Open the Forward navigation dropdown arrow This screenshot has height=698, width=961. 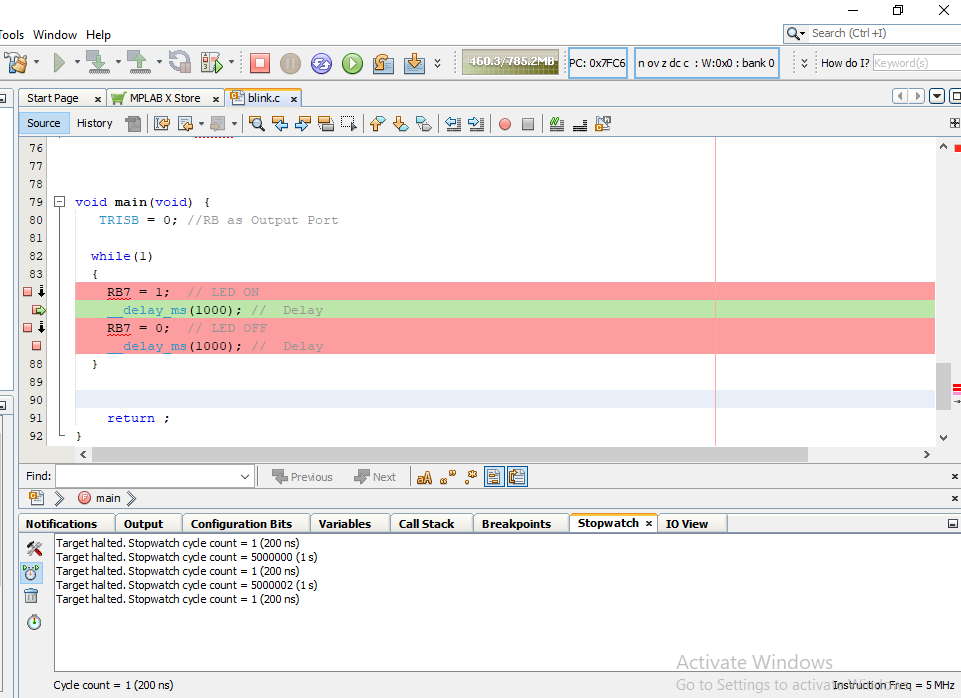(234, 124)
